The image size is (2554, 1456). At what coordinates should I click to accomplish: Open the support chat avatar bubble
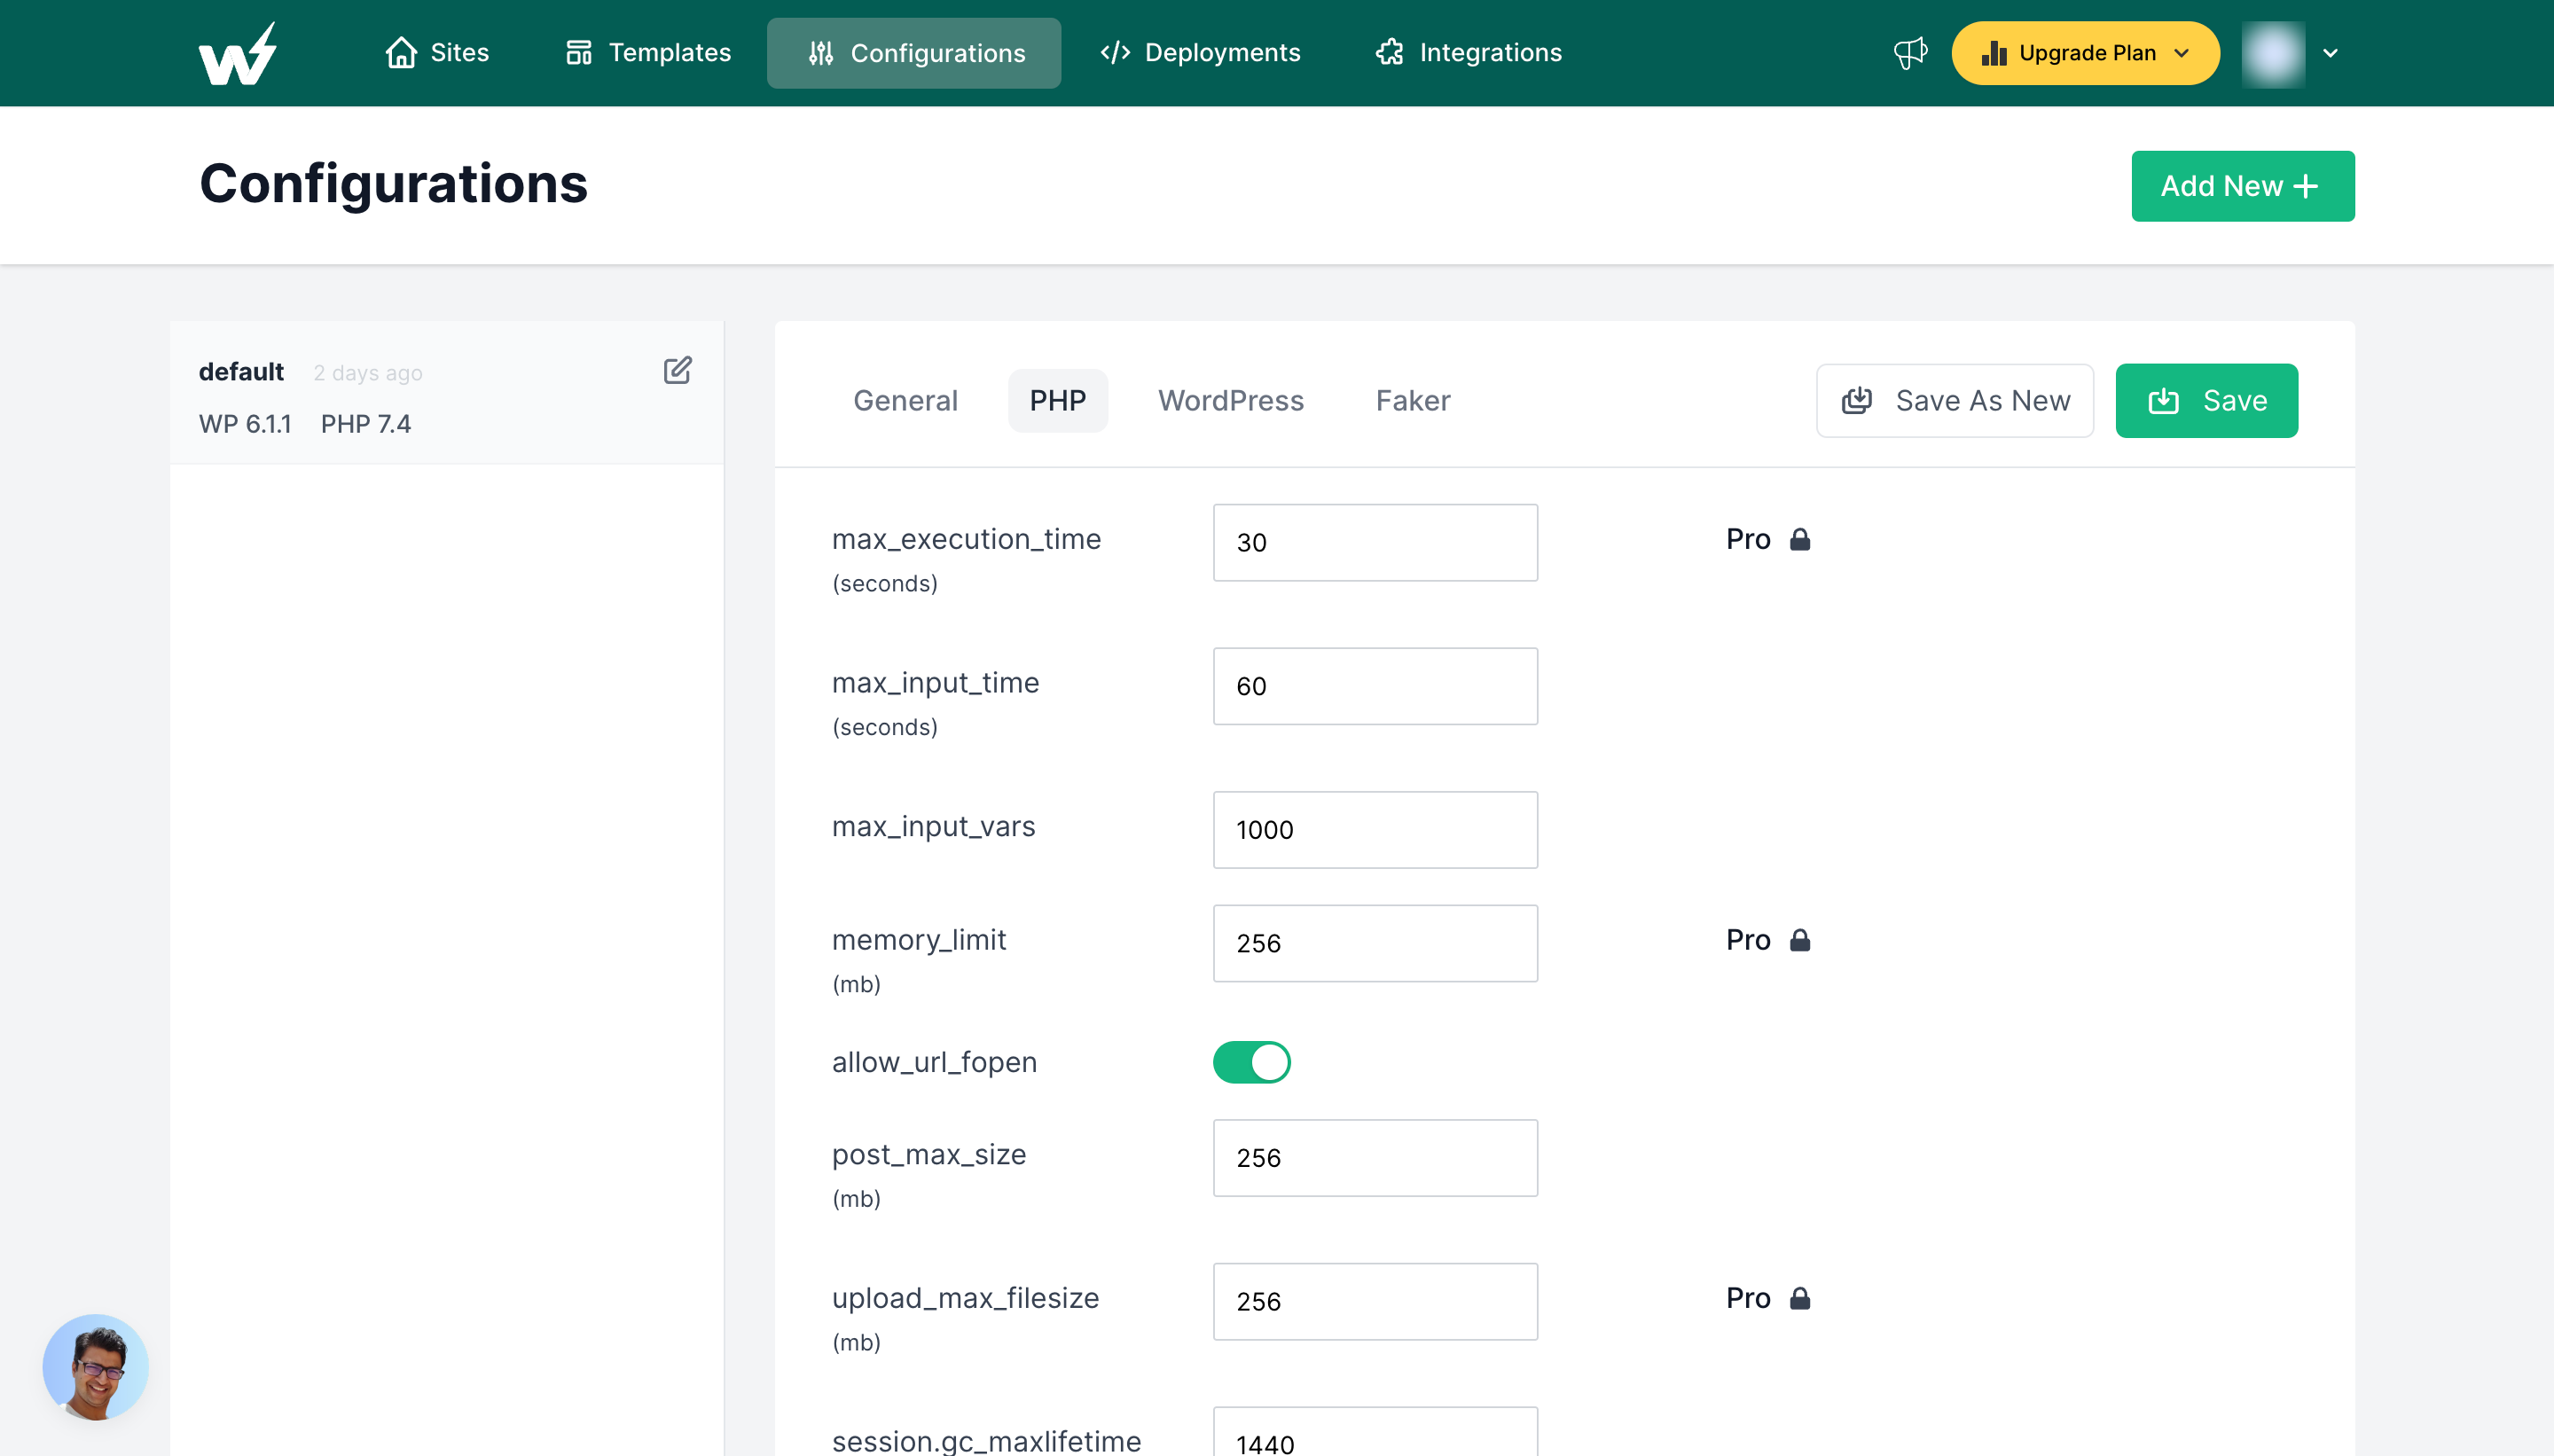[x=96, y=1366]
